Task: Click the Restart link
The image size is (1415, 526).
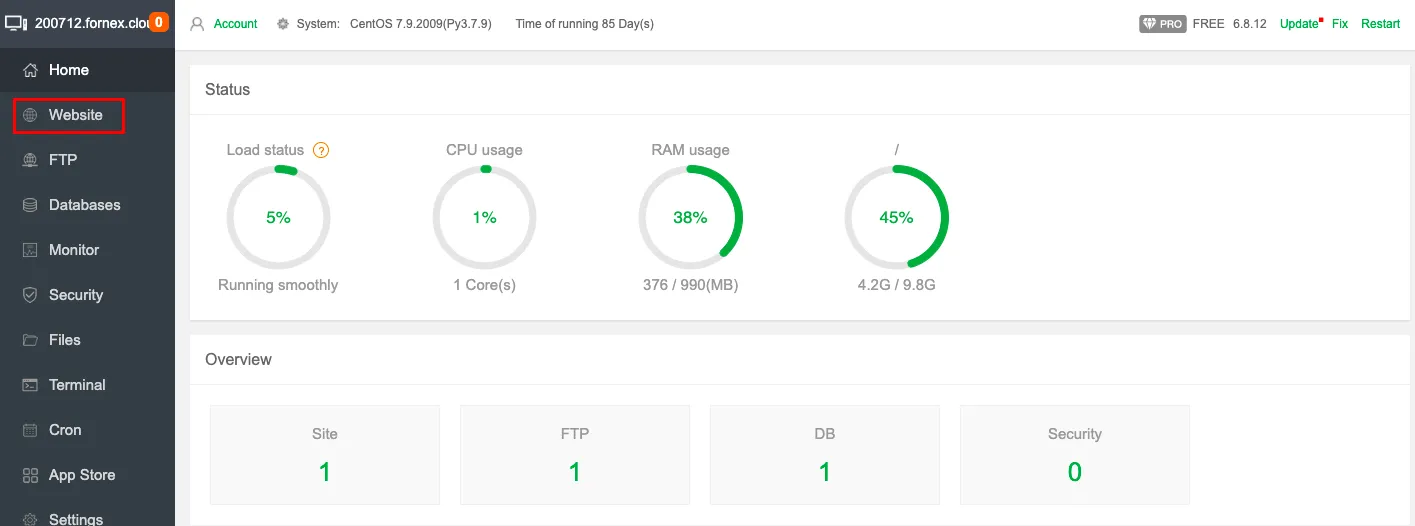Action: (x=1380, y=24)
